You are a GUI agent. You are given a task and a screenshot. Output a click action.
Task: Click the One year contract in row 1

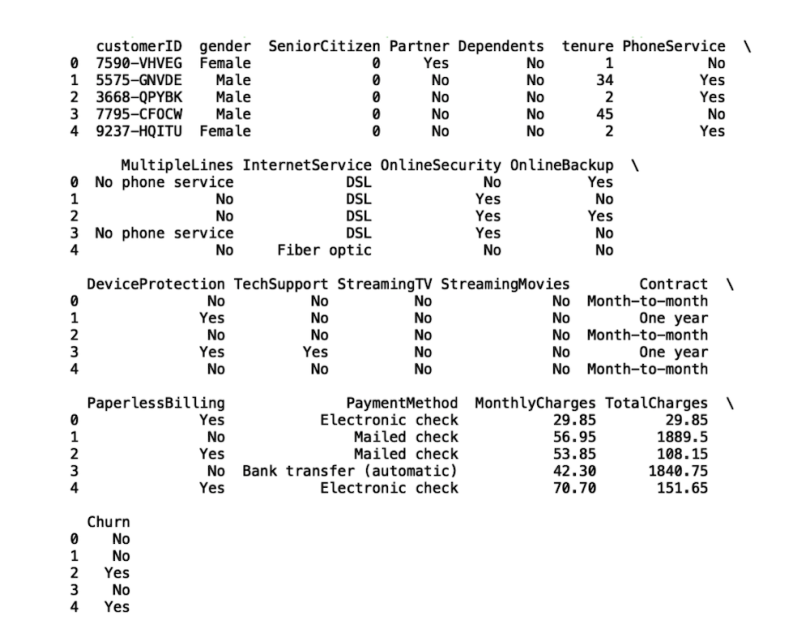[674, 318]
